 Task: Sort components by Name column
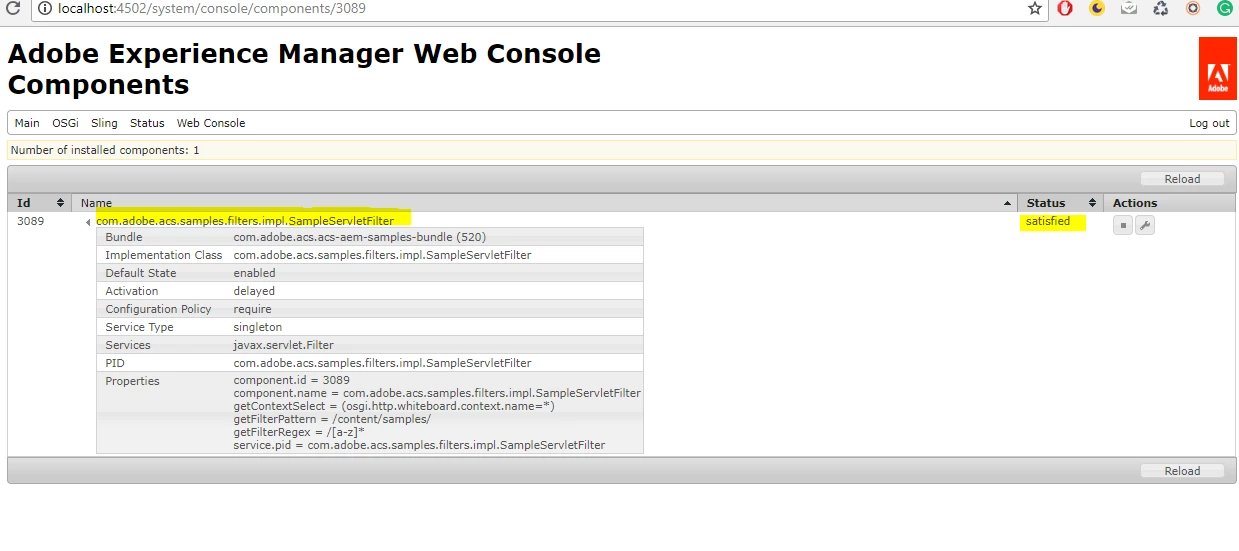pos(545,203)
